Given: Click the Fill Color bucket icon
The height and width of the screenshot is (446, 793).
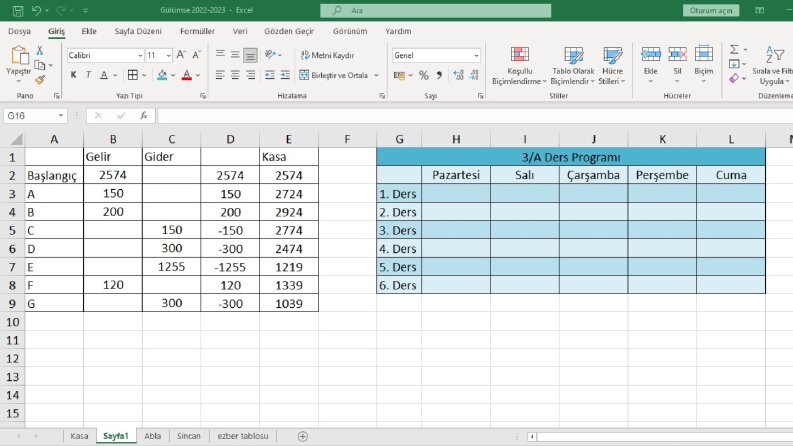Looking at the screenshot, I should [162, 75].
